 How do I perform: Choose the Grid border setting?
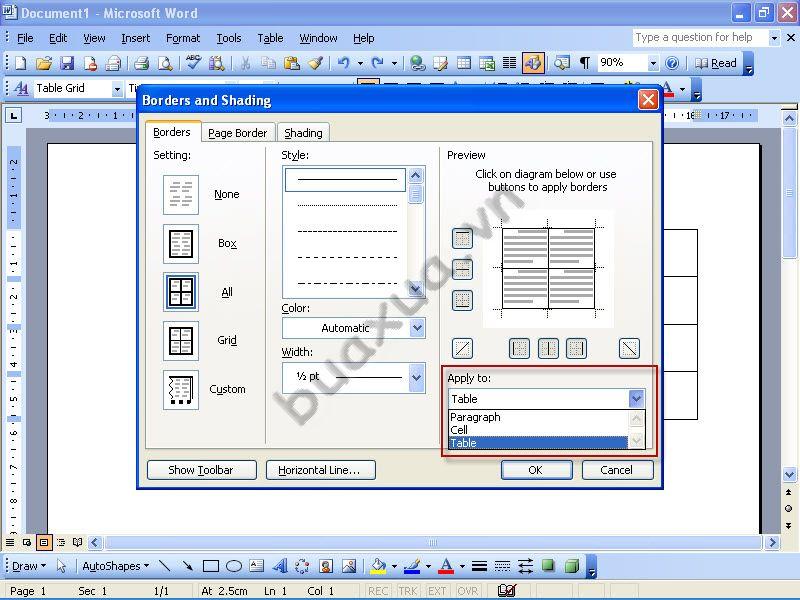pyautogui.click(x=181, y=341)
